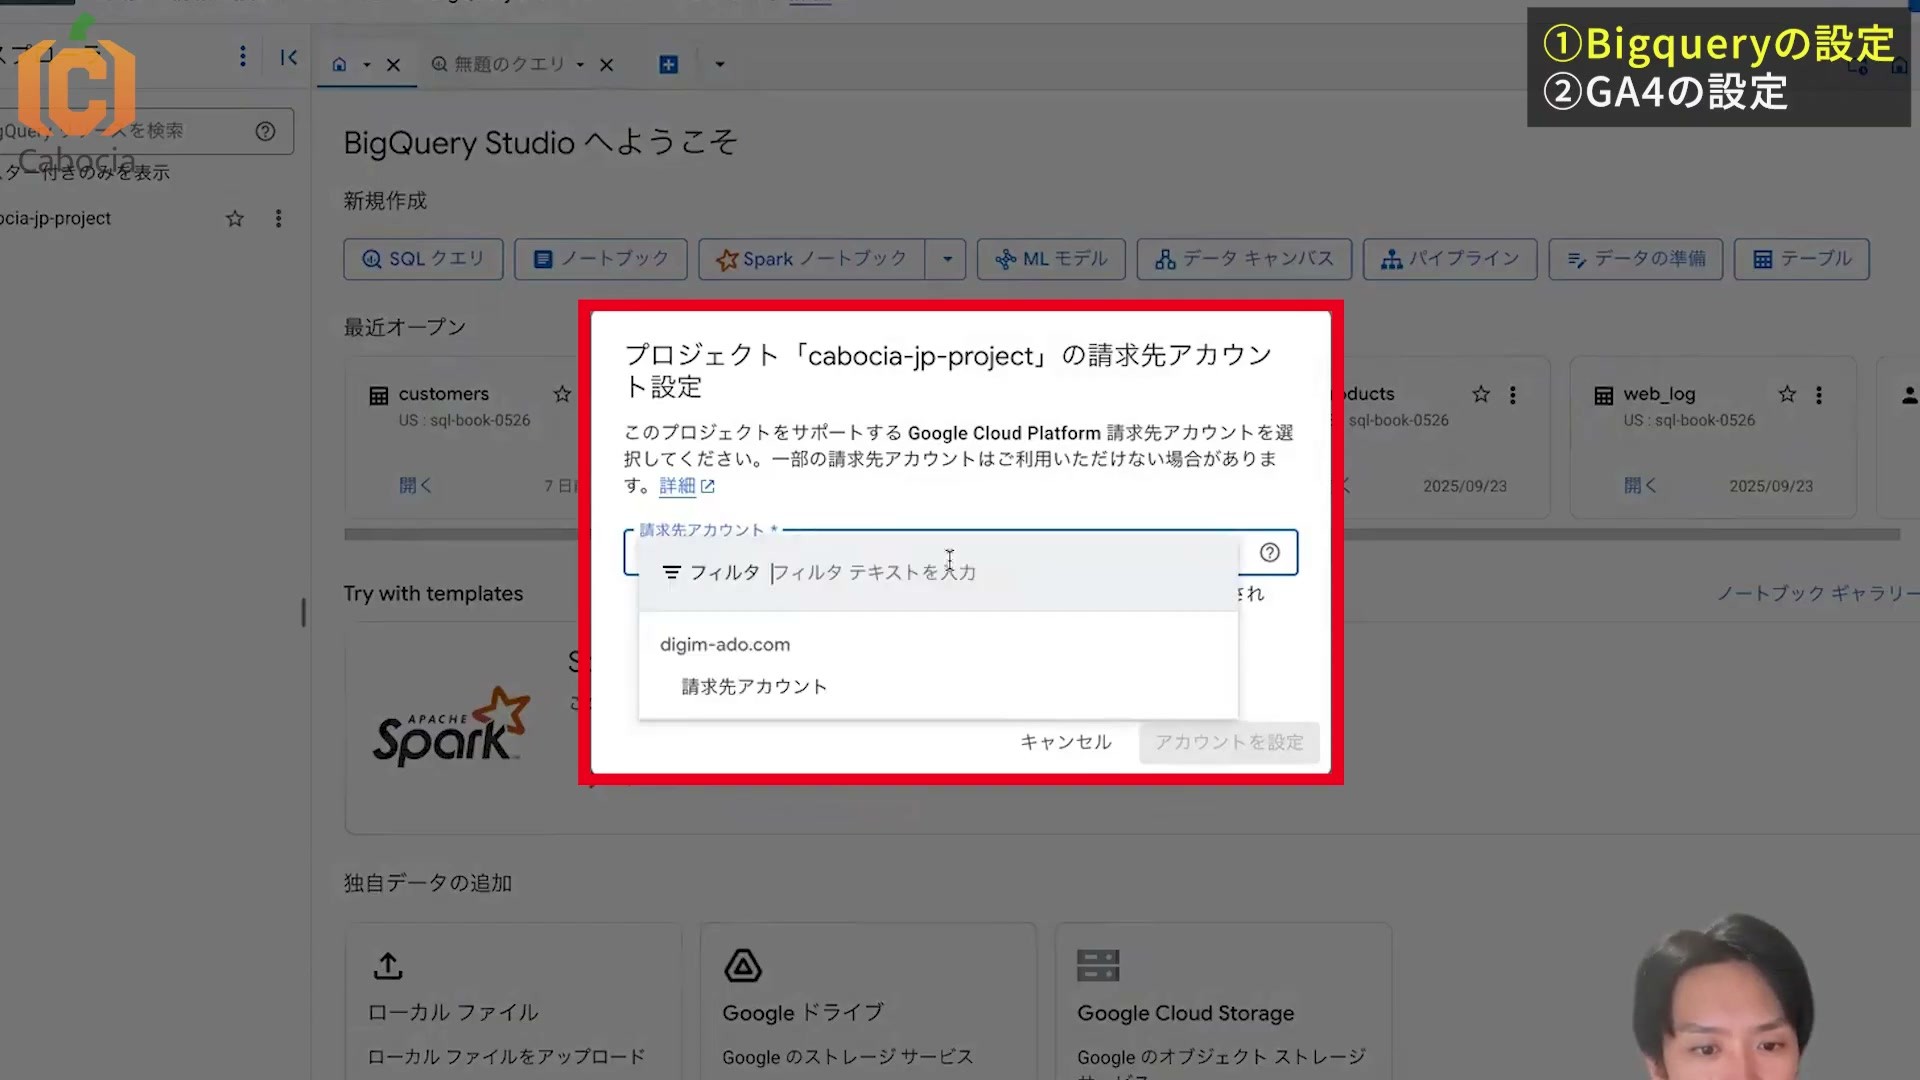The width and height of the screenshot is (1920, 1080).
Task: Select the Google ドライブ data source card
Action: click(x=868, y=1000)
